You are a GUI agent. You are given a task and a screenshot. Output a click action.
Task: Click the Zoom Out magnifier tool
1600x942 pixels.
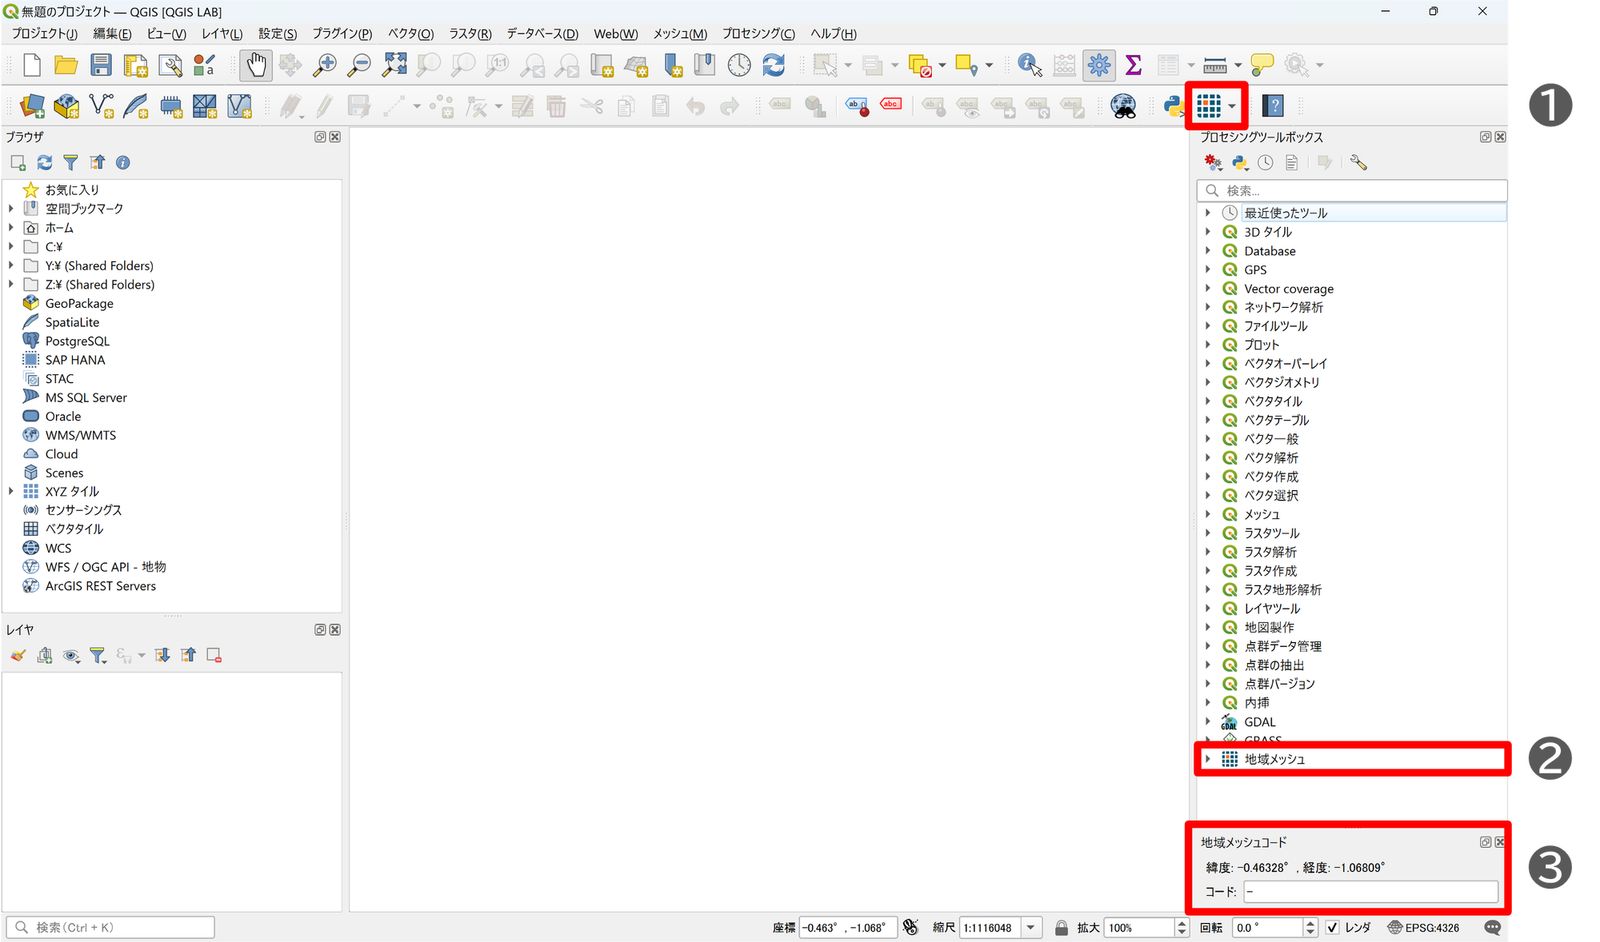pyautogui.click(x=358, y=65)
